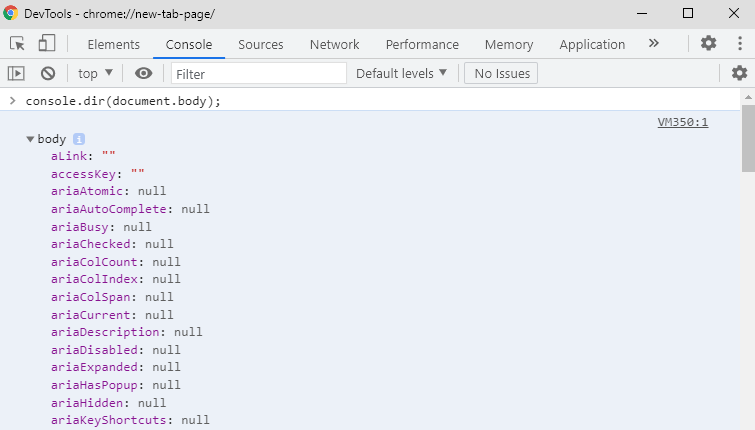Viewport: 755px width, 430px height.
Task: Open DevTools settings gear
Action: point(708,44)
